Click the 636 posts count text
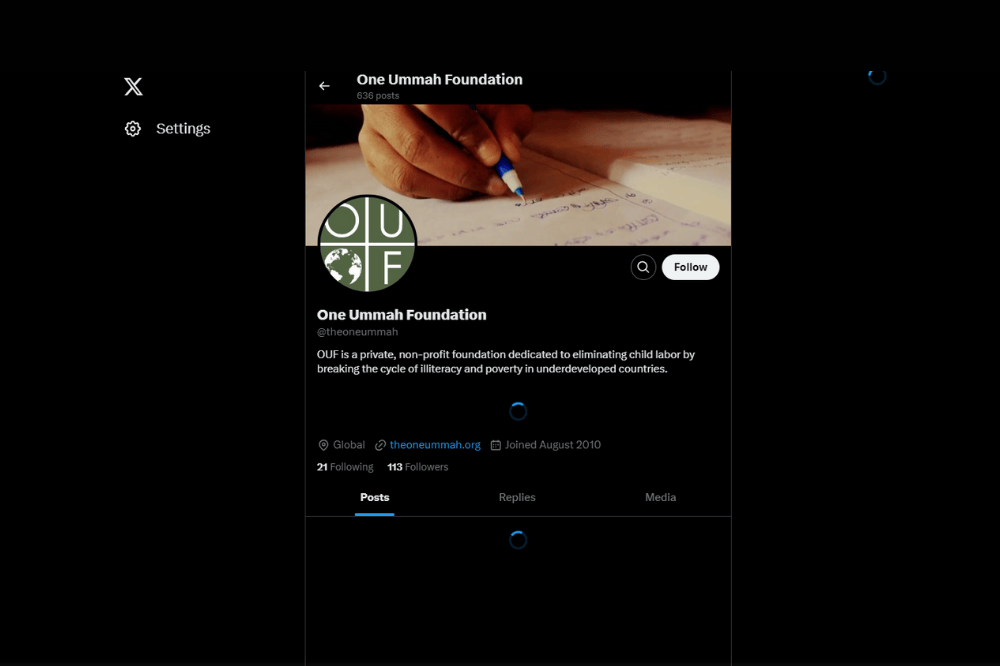1000x666 pixels. [378, 96]
